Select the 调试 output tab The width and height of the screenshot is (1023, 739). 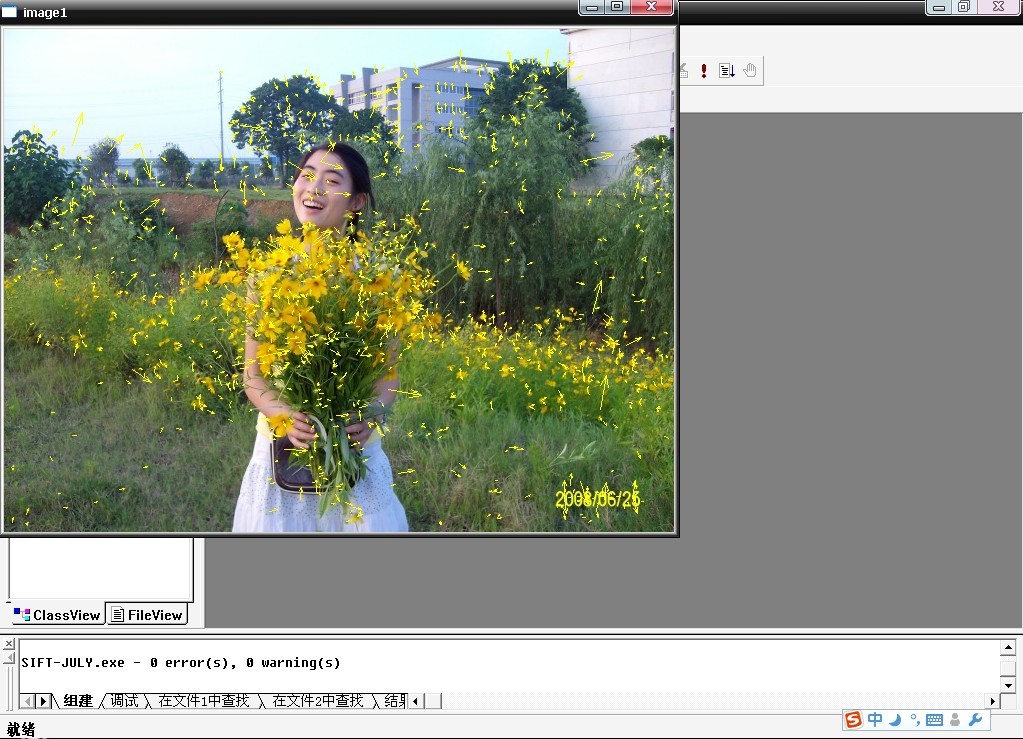124,701
